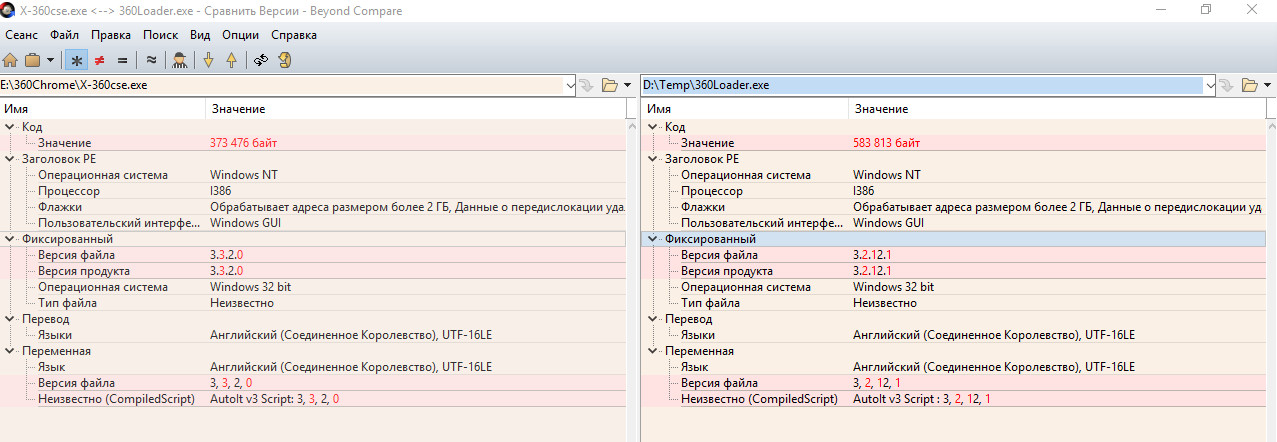Collapse left Код section
This screenshot has width=1277, height=442.
click(x=10, y=127)
